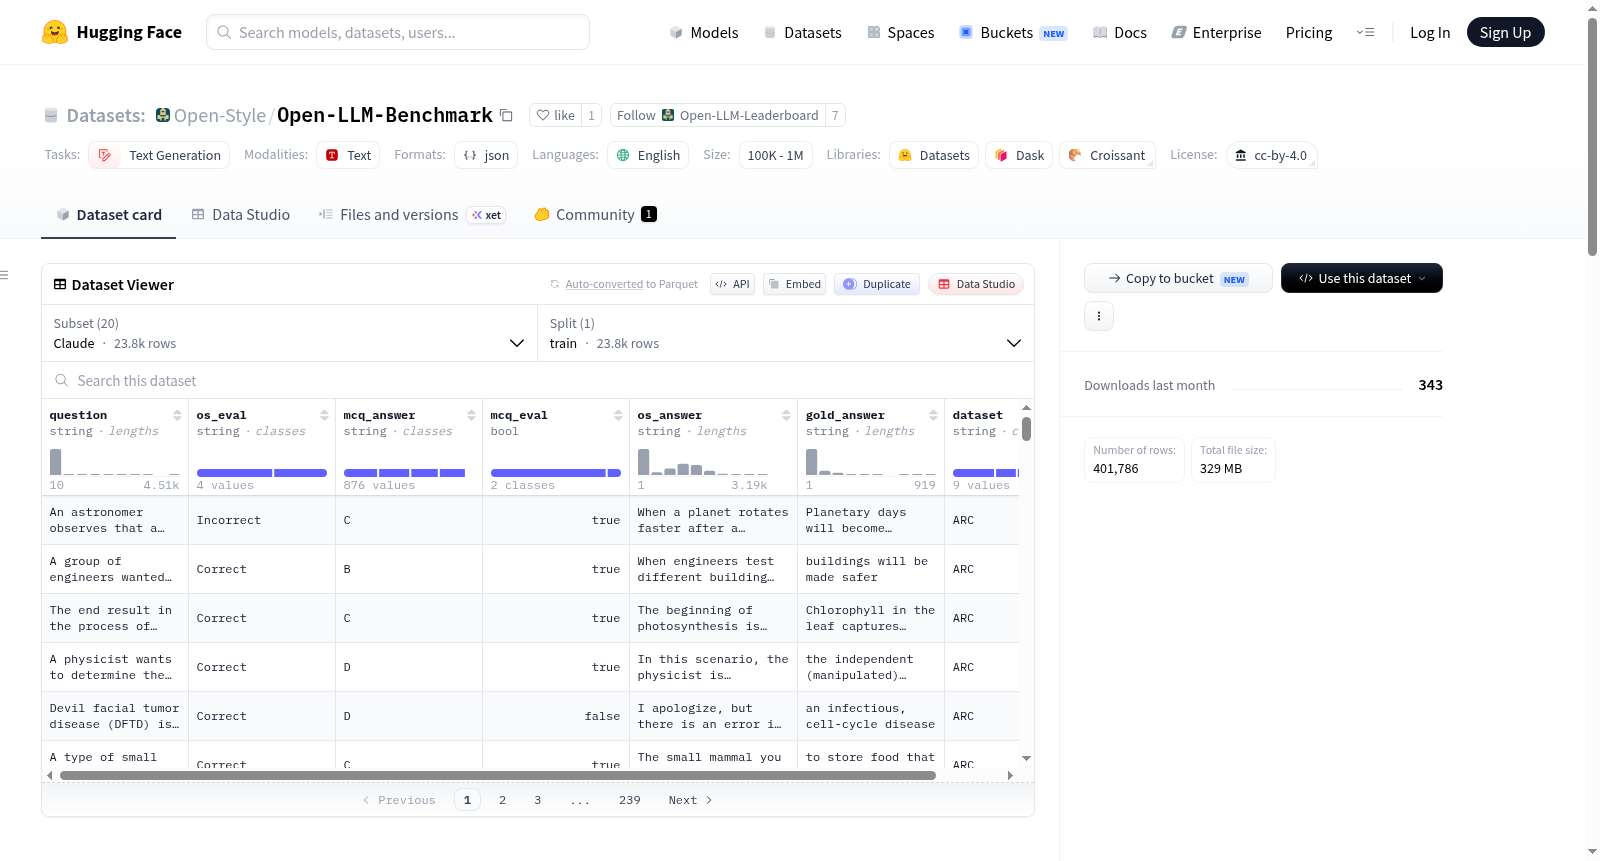The image size is (1600, 861).
Task: Sort by the question column arrows
Action: pyautogui.click(x=177, y=415)
